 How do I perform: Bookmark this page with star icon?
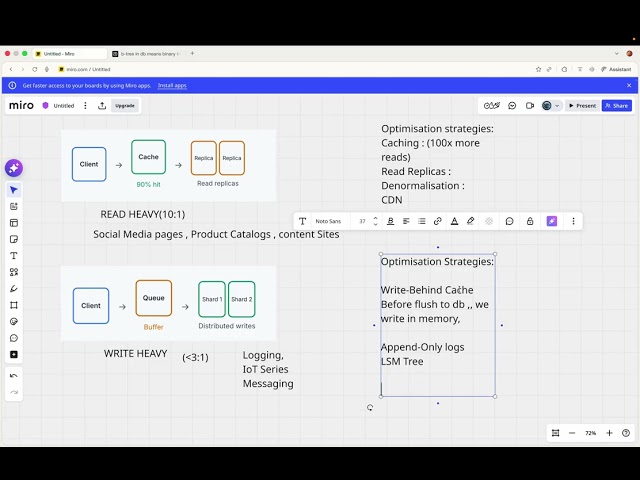pos(538,69)
